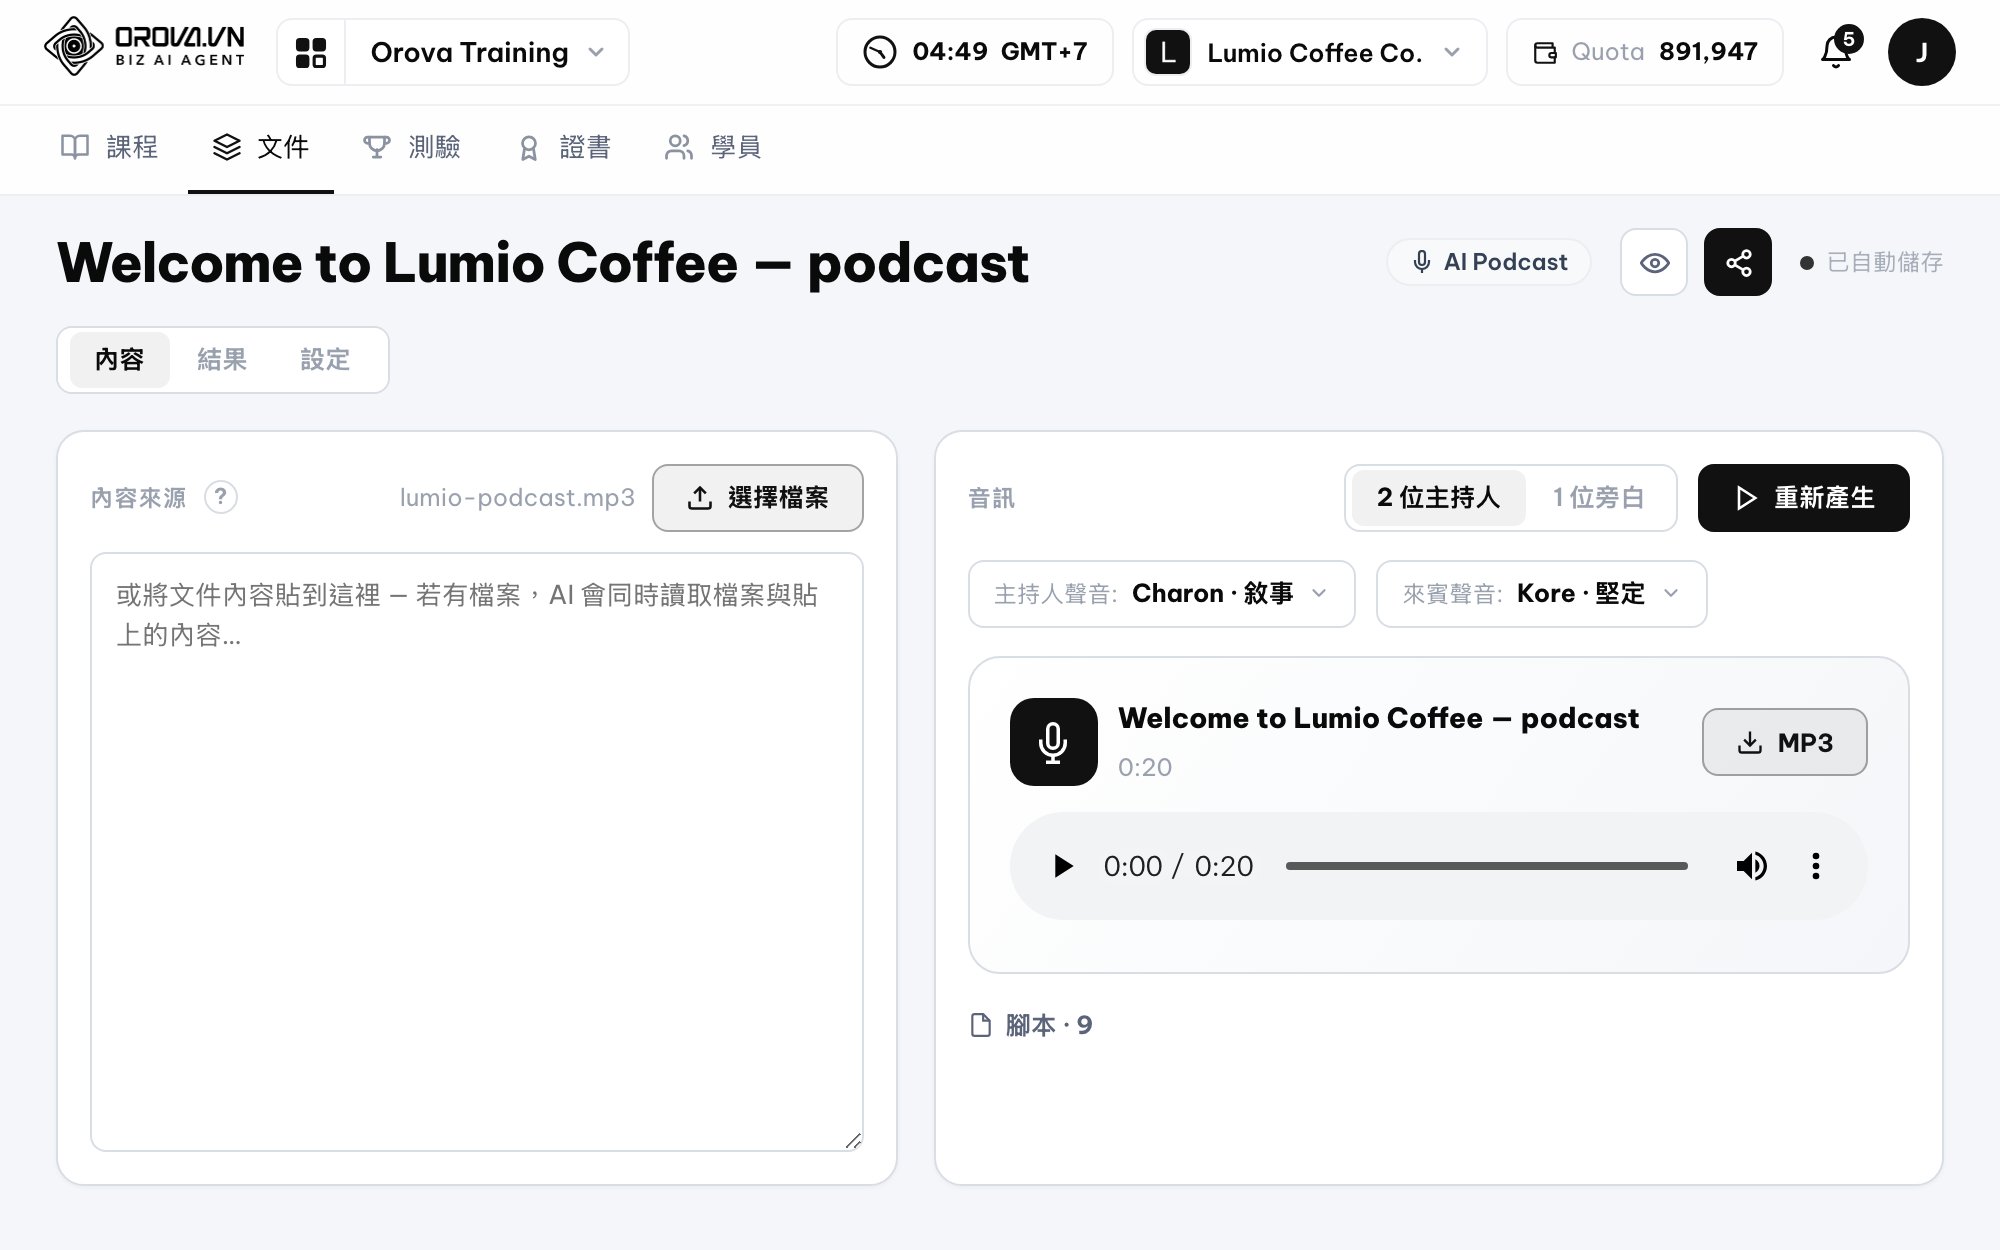Click the 04:49 GMT+7 clock
Image resolution: width=2000 pixels, height=1250 pixels.
(x=975, y=52)
